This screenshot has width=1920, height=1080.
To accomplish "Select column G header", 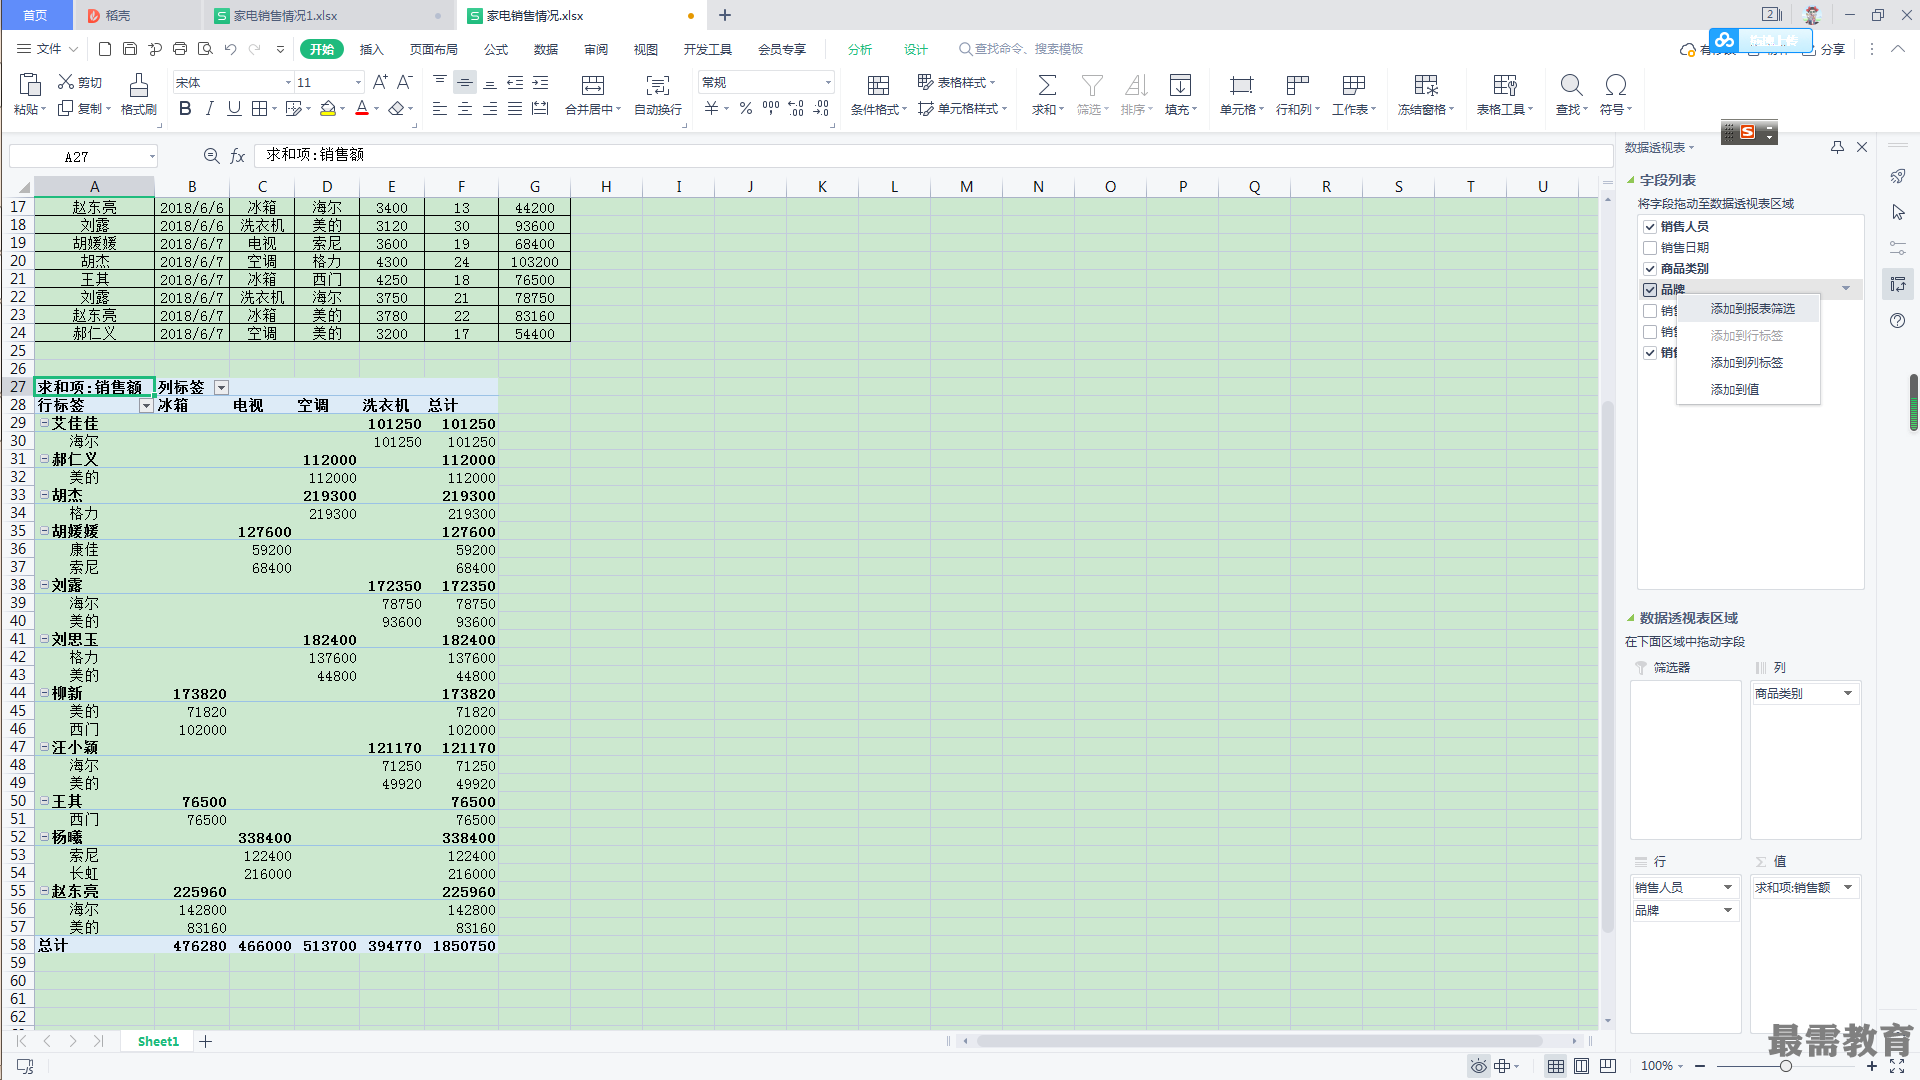I will pos(535,187).
